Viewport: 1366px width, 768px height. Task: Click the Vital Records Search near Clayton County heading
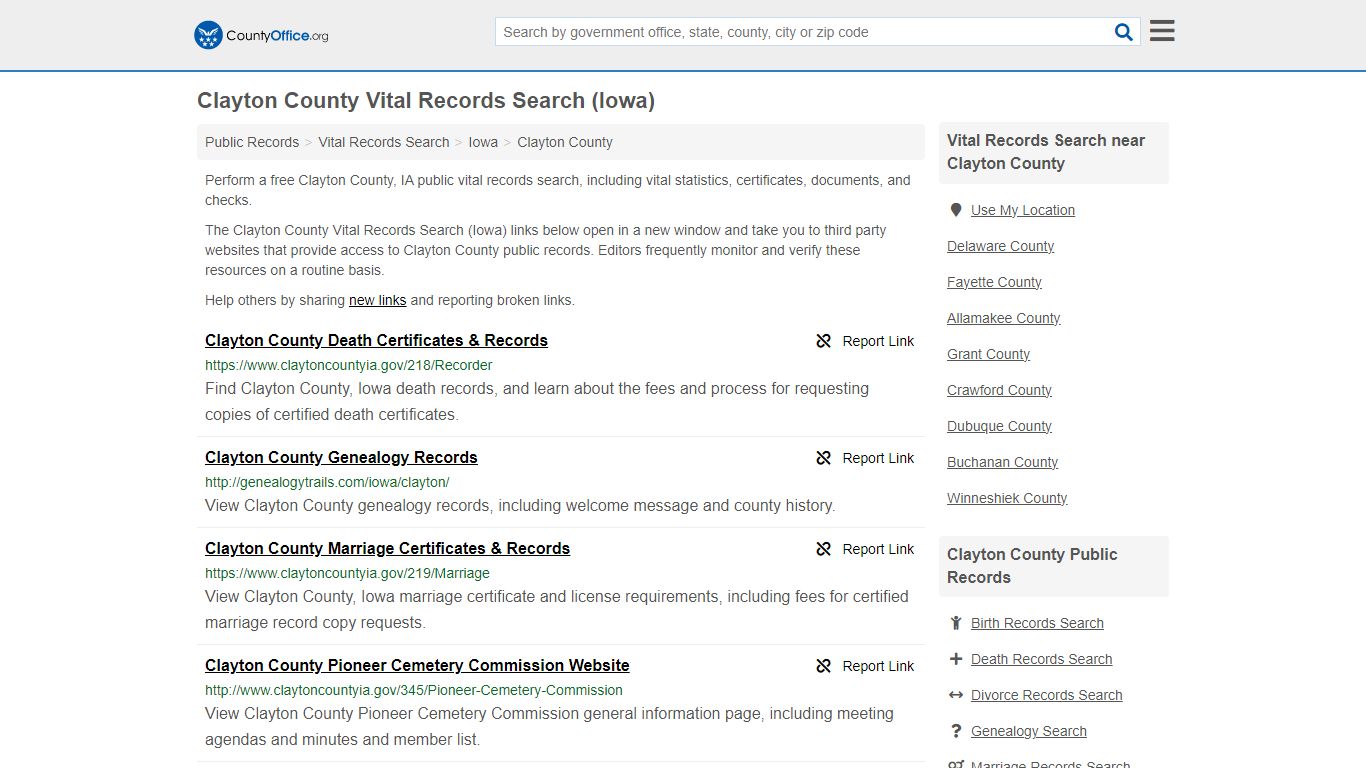pos(1046,152)
